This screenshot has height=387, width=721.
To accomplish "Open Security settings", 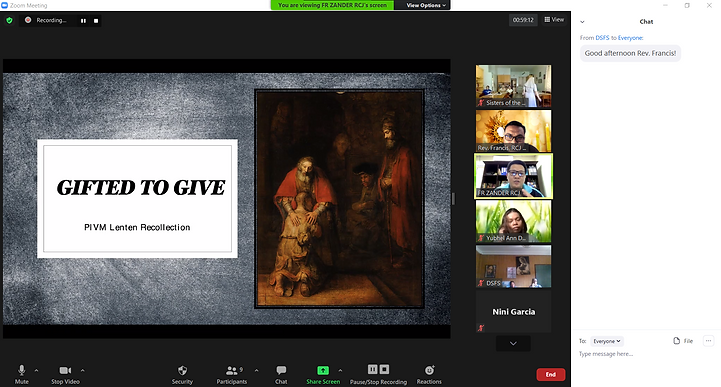I will pos(183,374).
